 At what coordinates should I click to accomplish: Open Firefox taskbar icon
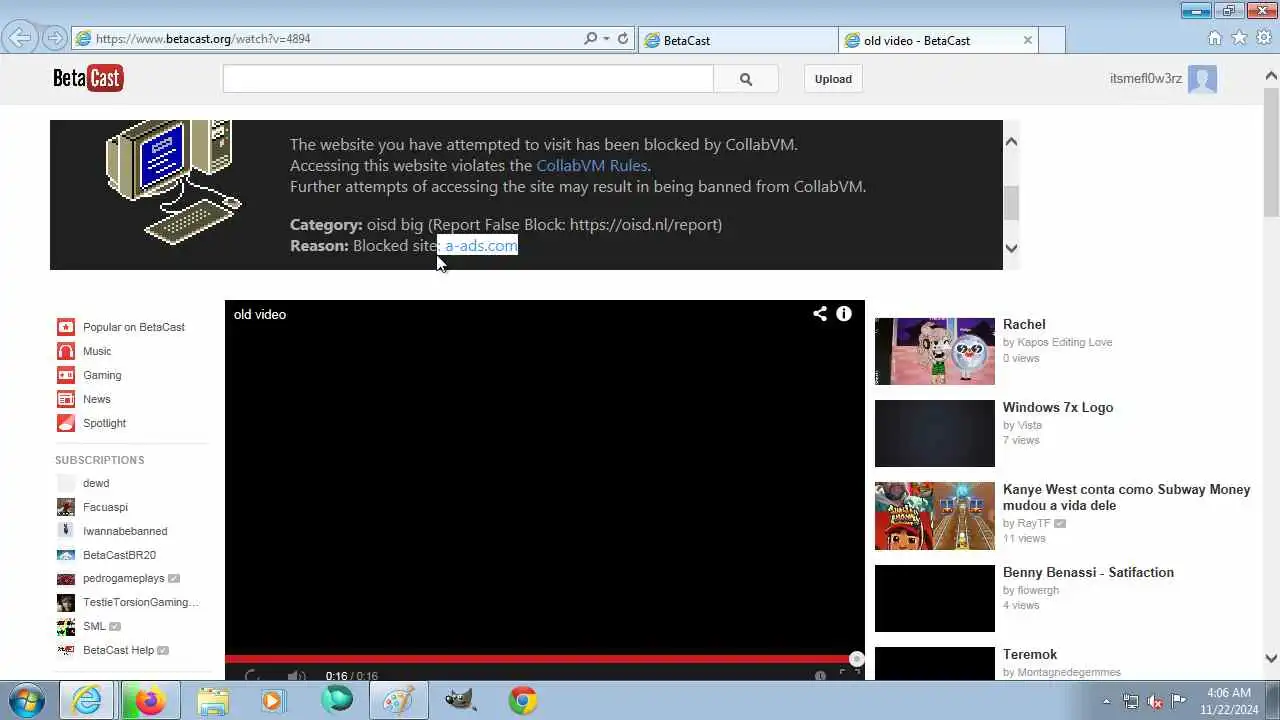[150, 700]
